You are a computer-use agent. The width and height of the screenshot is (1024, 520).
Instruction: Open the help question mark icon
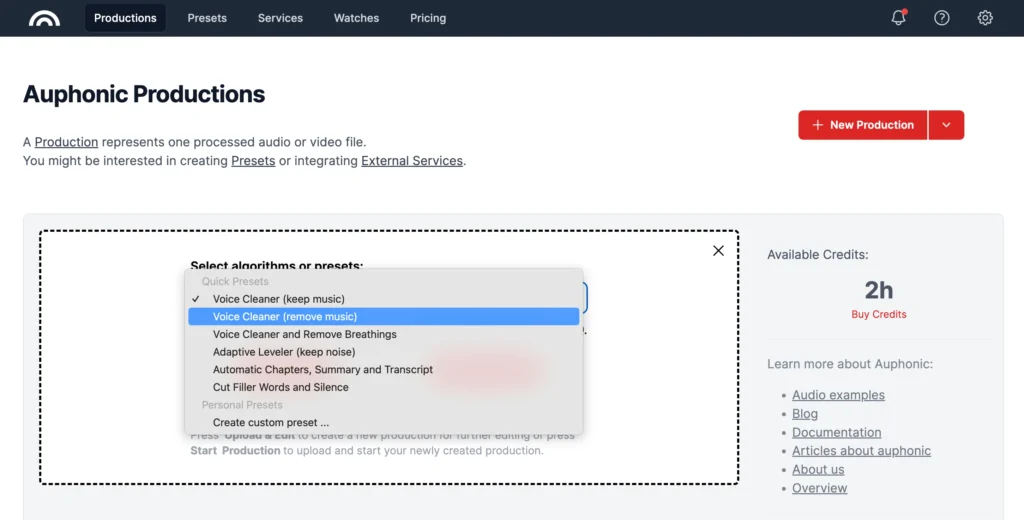[941, 18]
